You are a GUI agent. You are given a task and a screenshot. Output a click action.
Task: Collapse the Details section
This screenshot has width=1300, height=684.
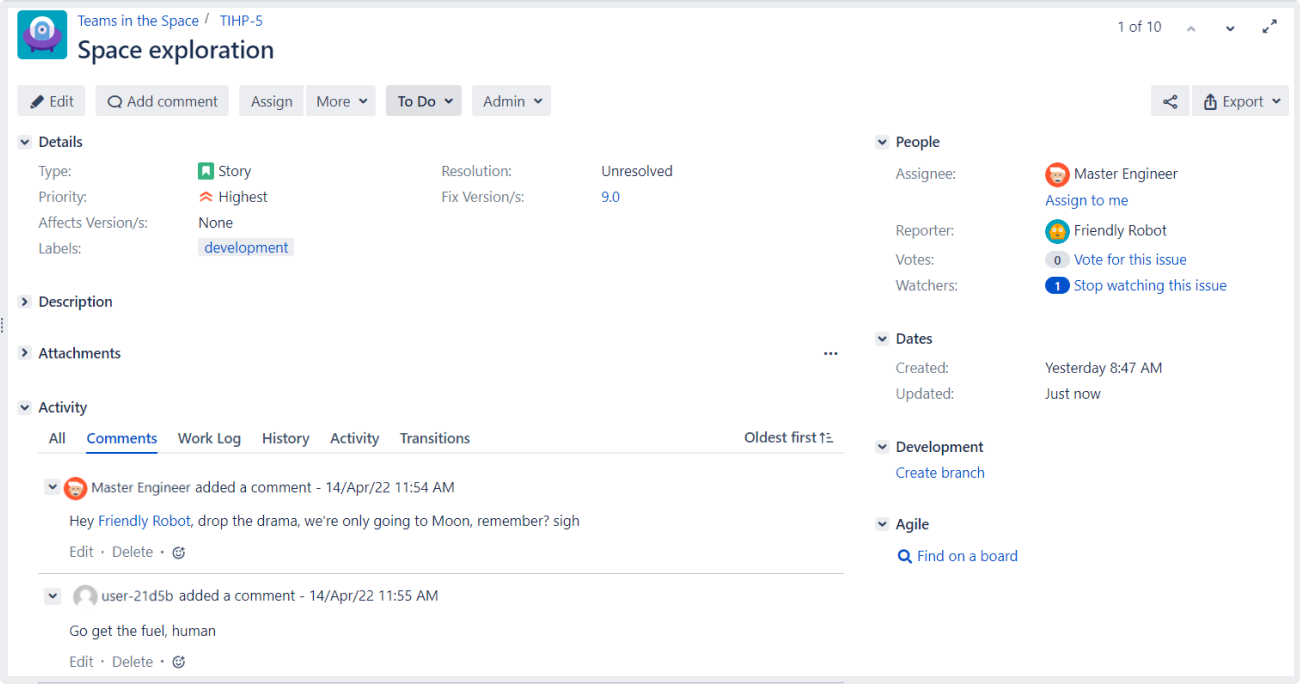click(x=25, y=142)
